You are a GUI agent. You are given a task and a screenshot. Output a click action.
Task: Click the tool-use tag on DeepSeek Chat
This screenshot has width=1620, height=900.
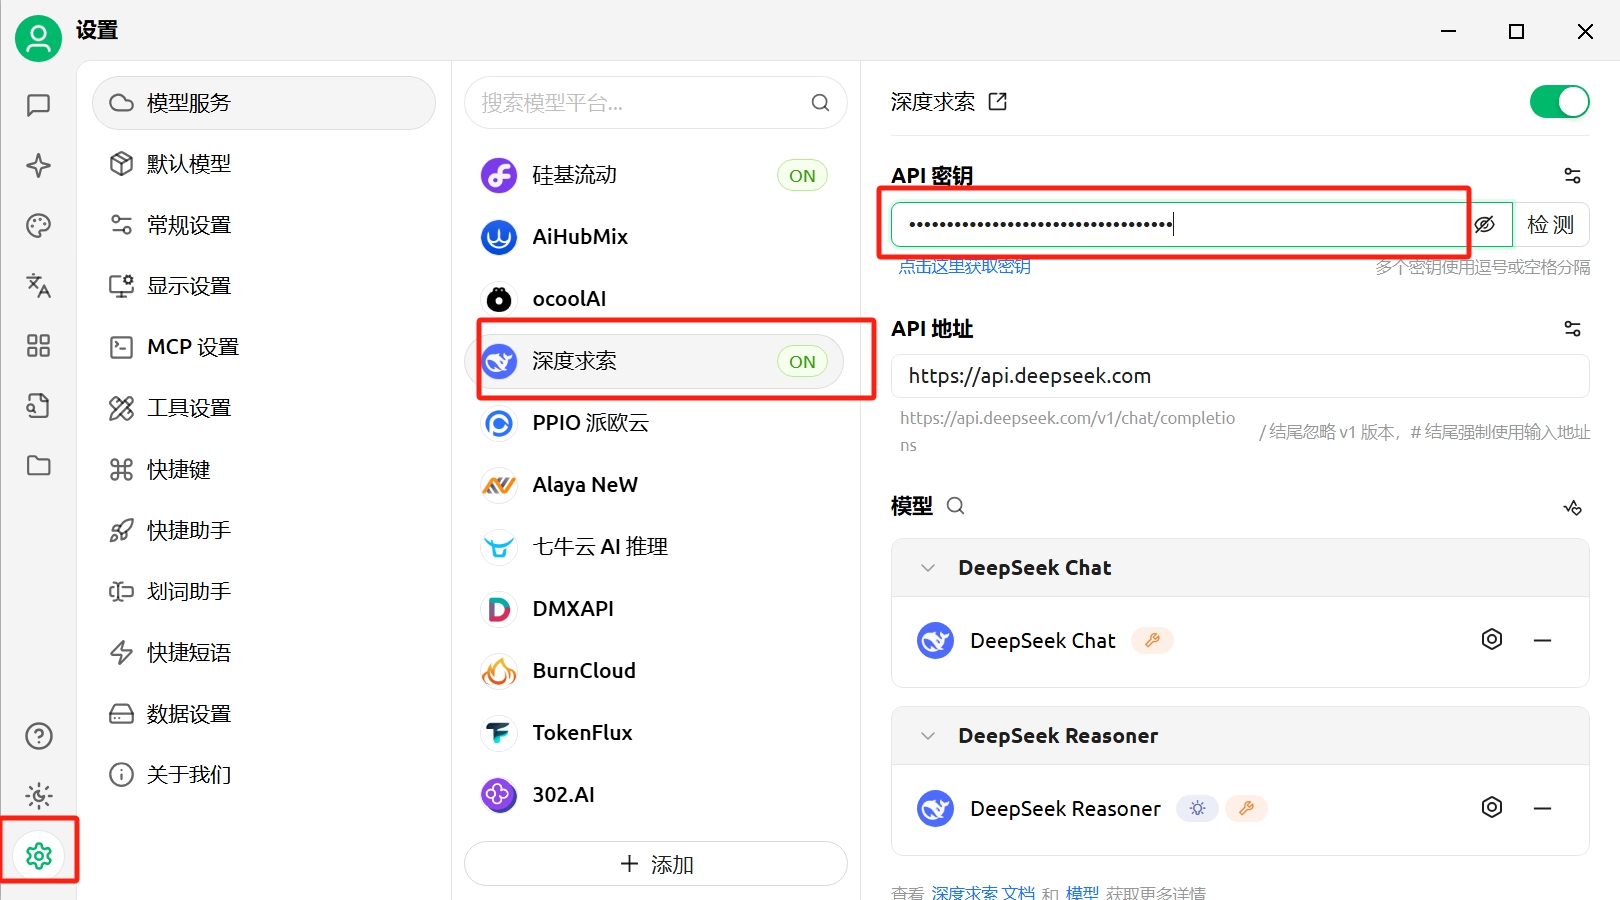[x=1152, y=640]
